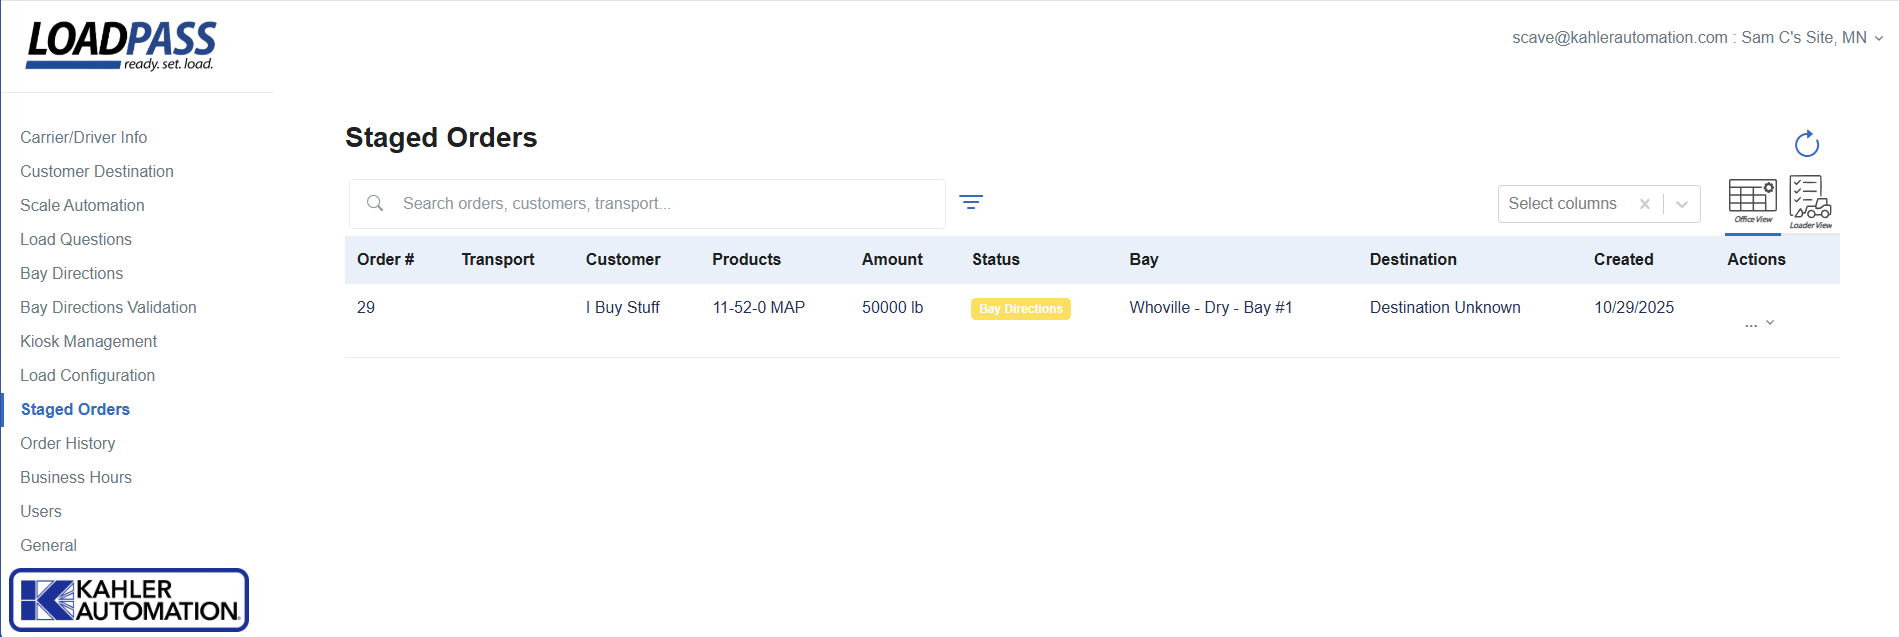Click the Order # column header
Image resolution: width=1899 pixels, height=637 pixels.
click(x=385, y=259)
